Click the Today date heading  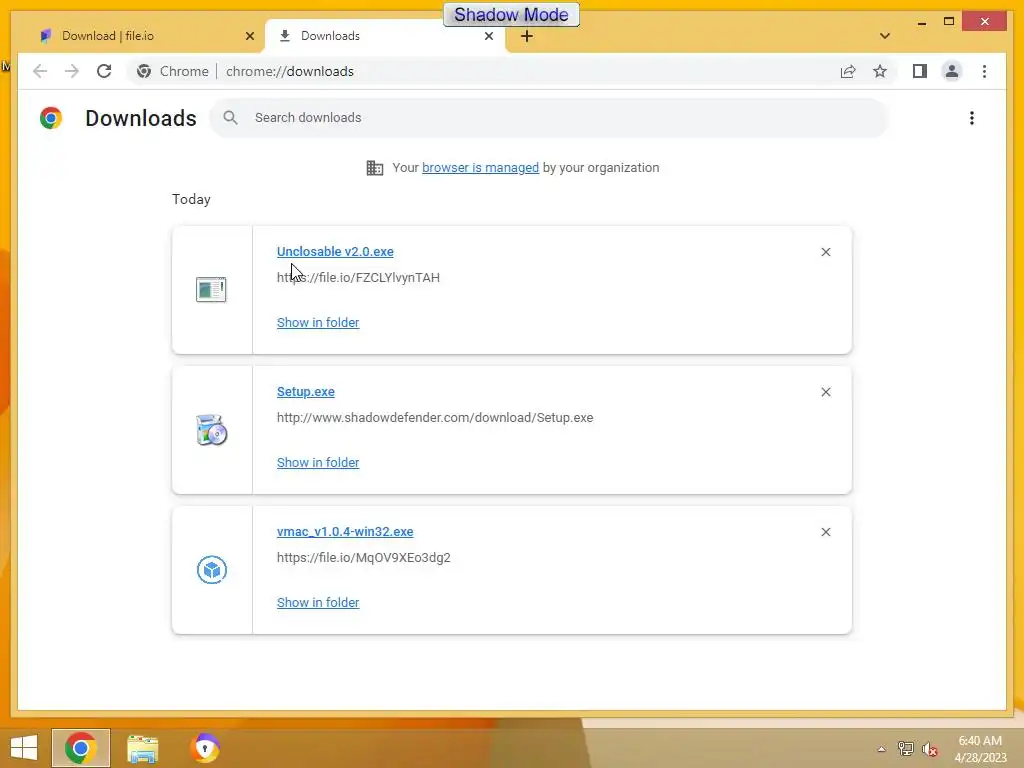[x=191, y=199]
